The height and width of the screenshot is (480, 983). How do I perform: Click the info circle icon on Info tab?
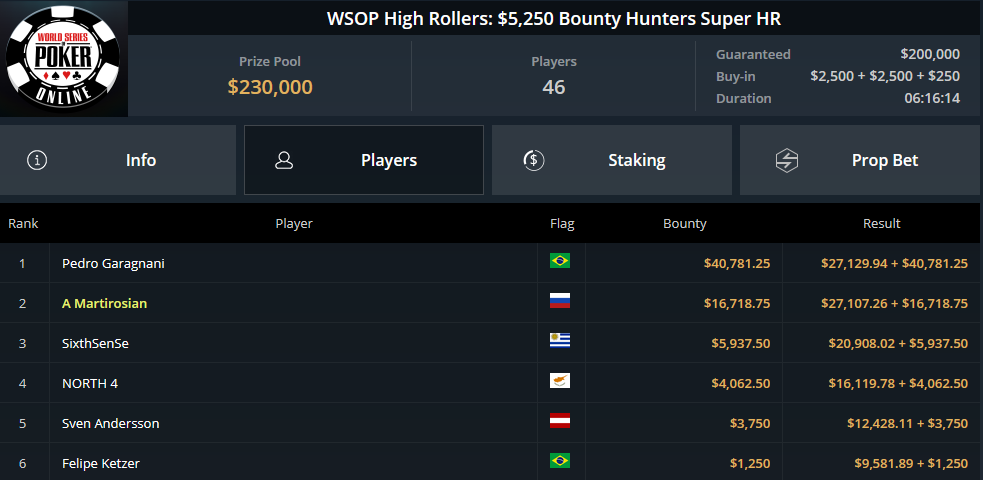tap(37, 160)
